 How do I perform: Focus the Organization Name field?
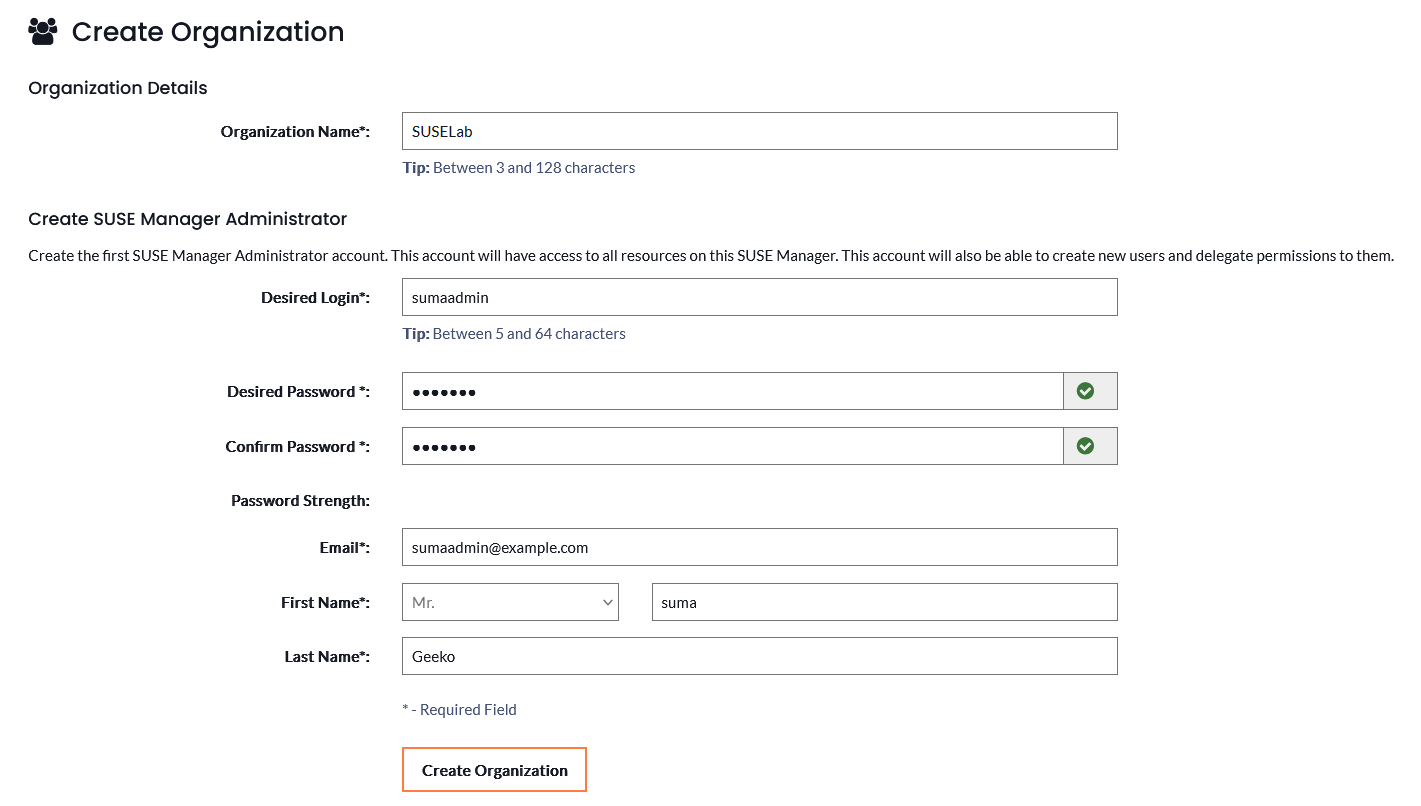pyautogui.click(x=759, y=131)
